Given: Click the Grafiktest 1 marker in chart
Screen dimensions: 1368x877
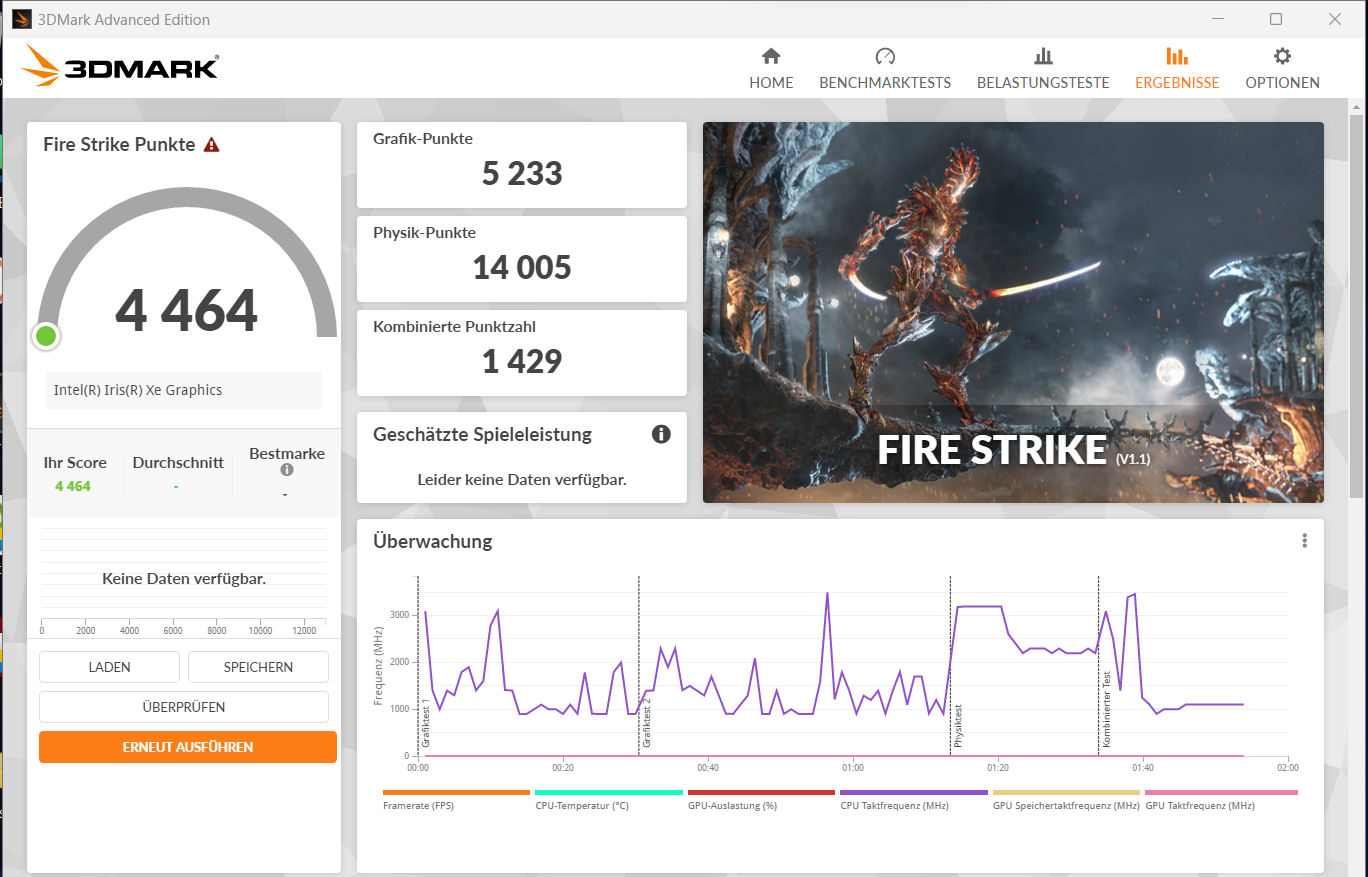Looking at the screenshot, I should (x=425, y=724).
